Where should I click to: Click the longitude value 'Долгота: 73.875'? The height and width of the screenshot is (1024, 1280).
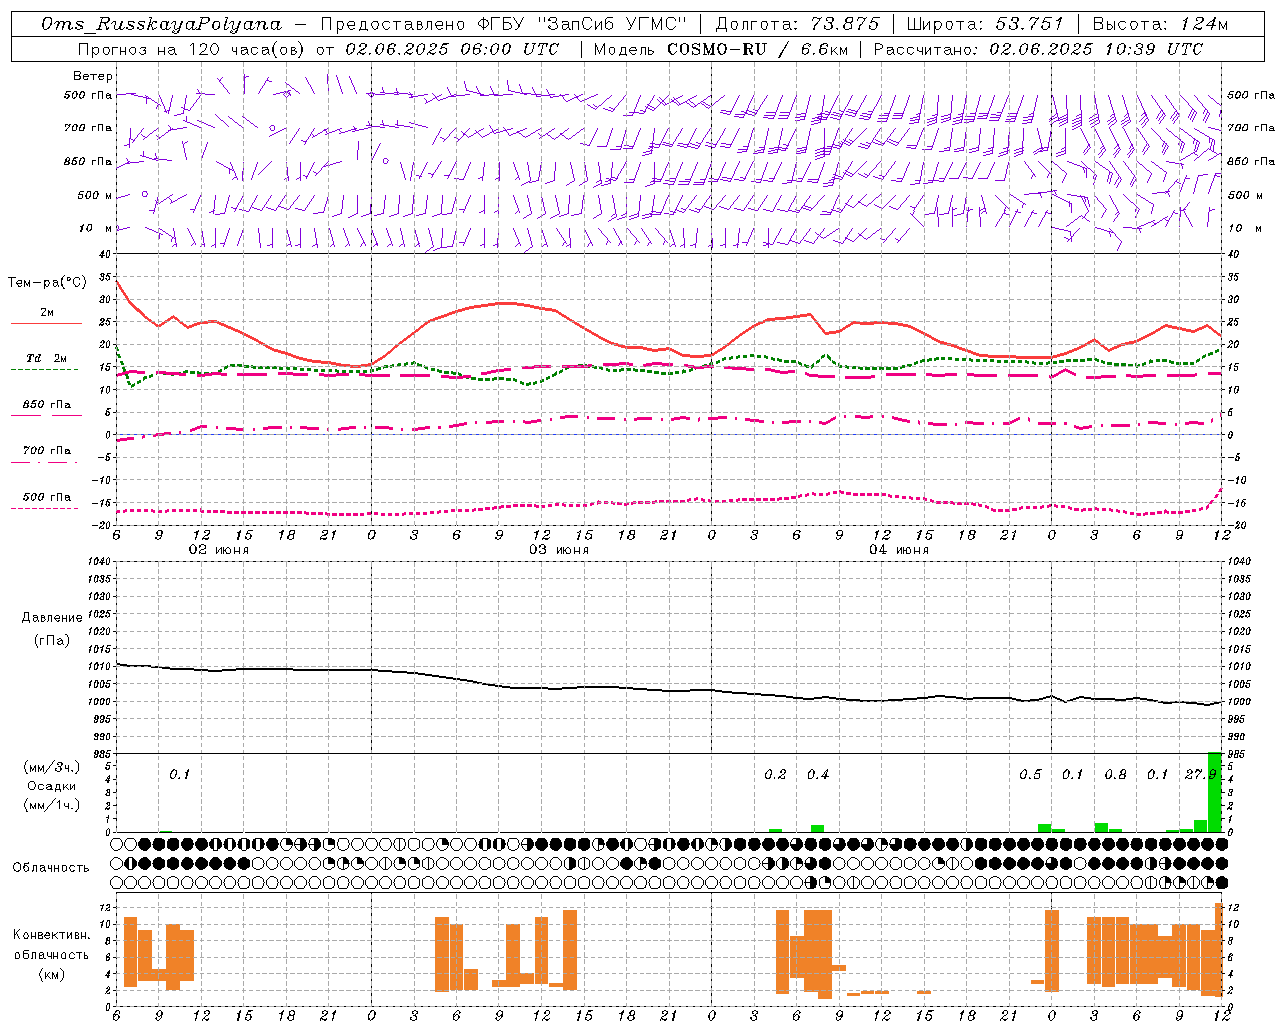point(797,24)
